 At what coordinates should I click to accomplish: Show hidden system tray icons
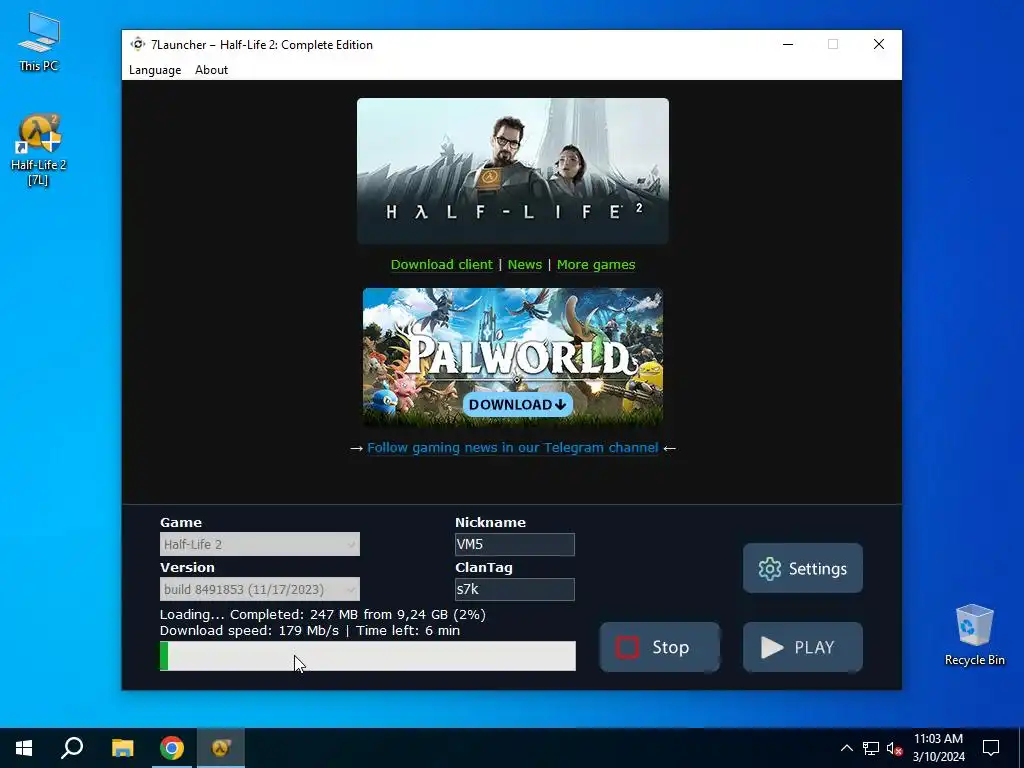coord(846,748)
